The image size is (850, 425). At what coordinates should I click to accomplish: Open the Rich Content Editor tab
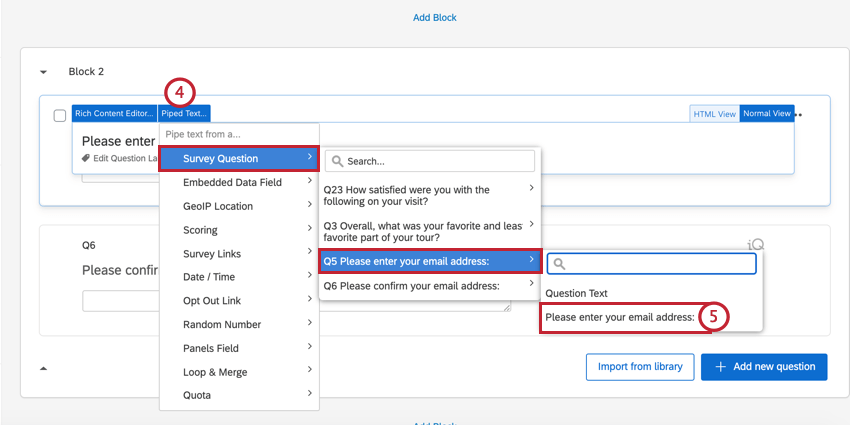click(114, 114)
